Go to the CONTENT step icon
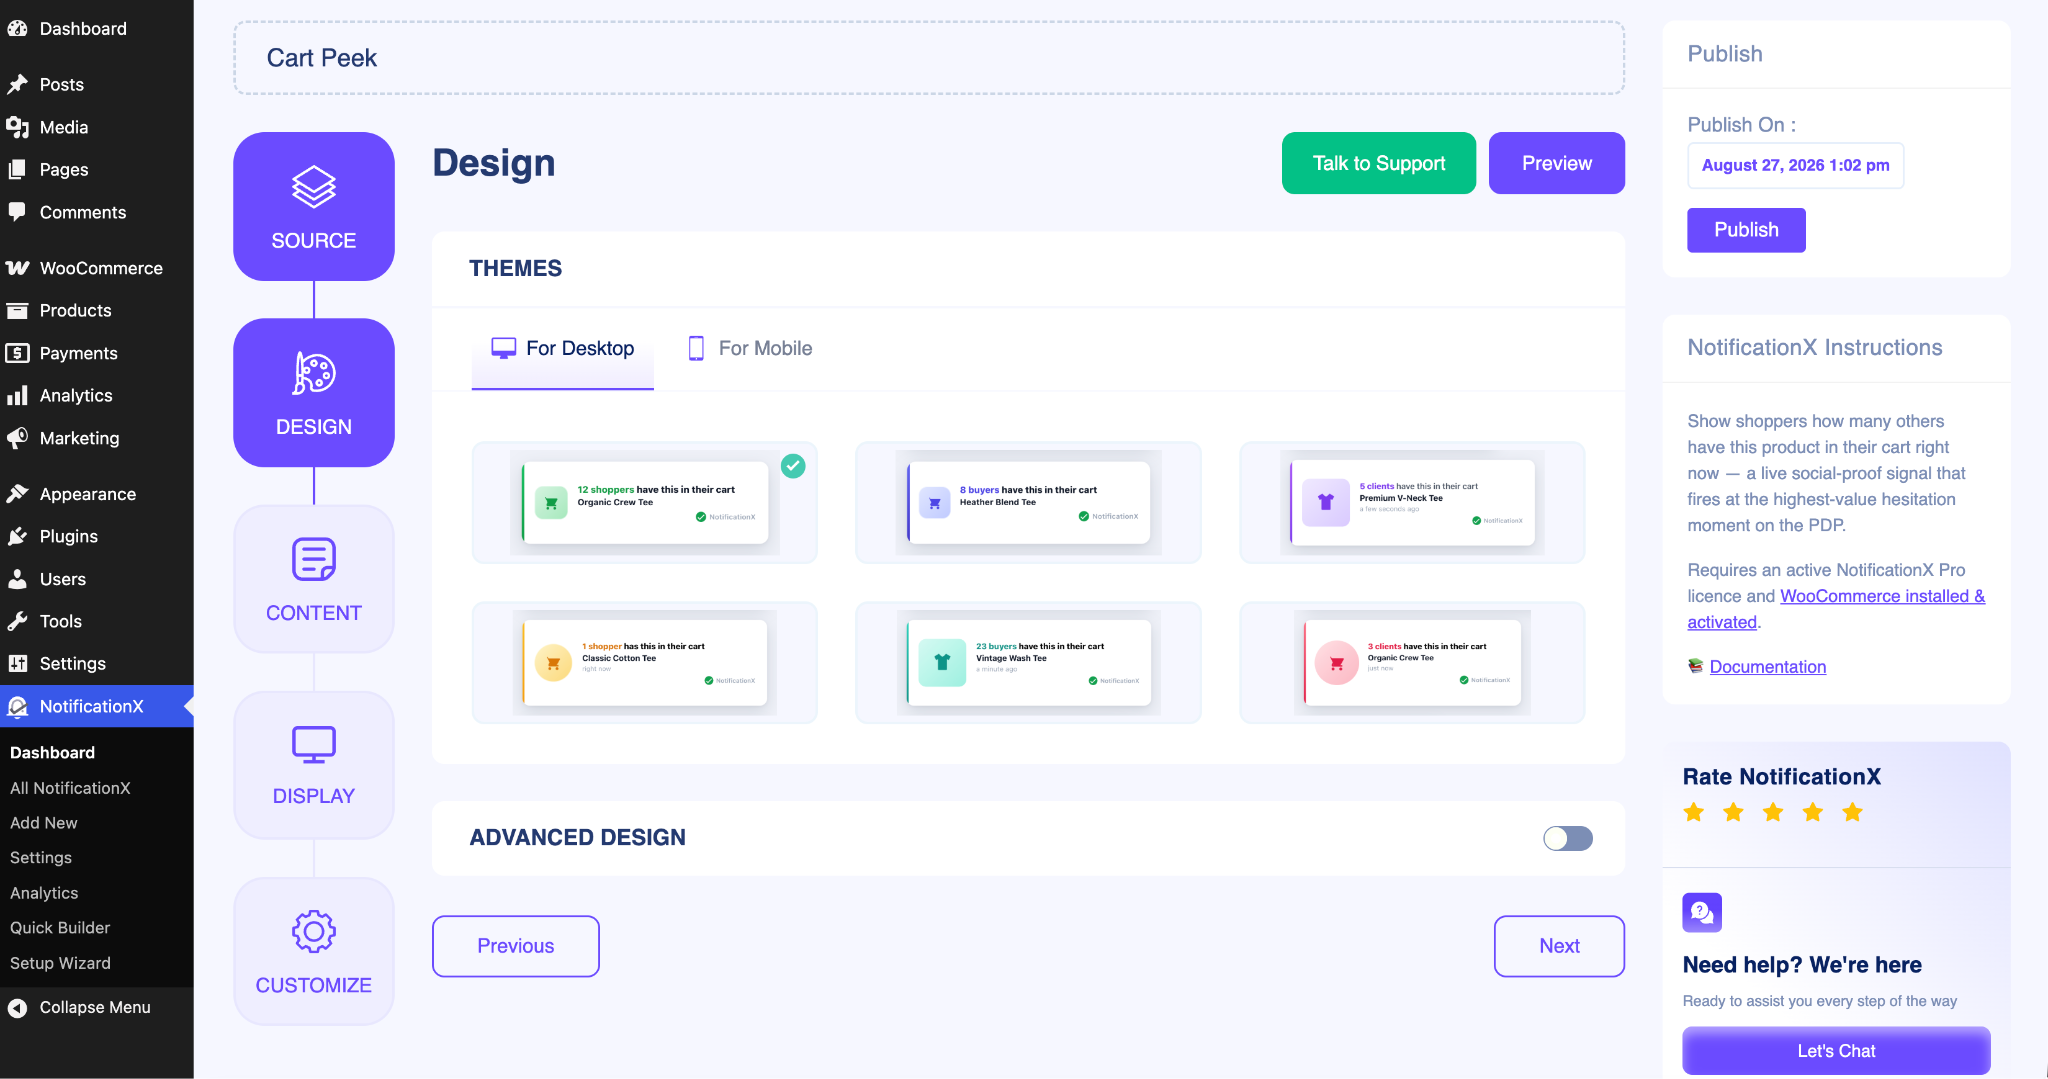 click(x=314, y=559)
